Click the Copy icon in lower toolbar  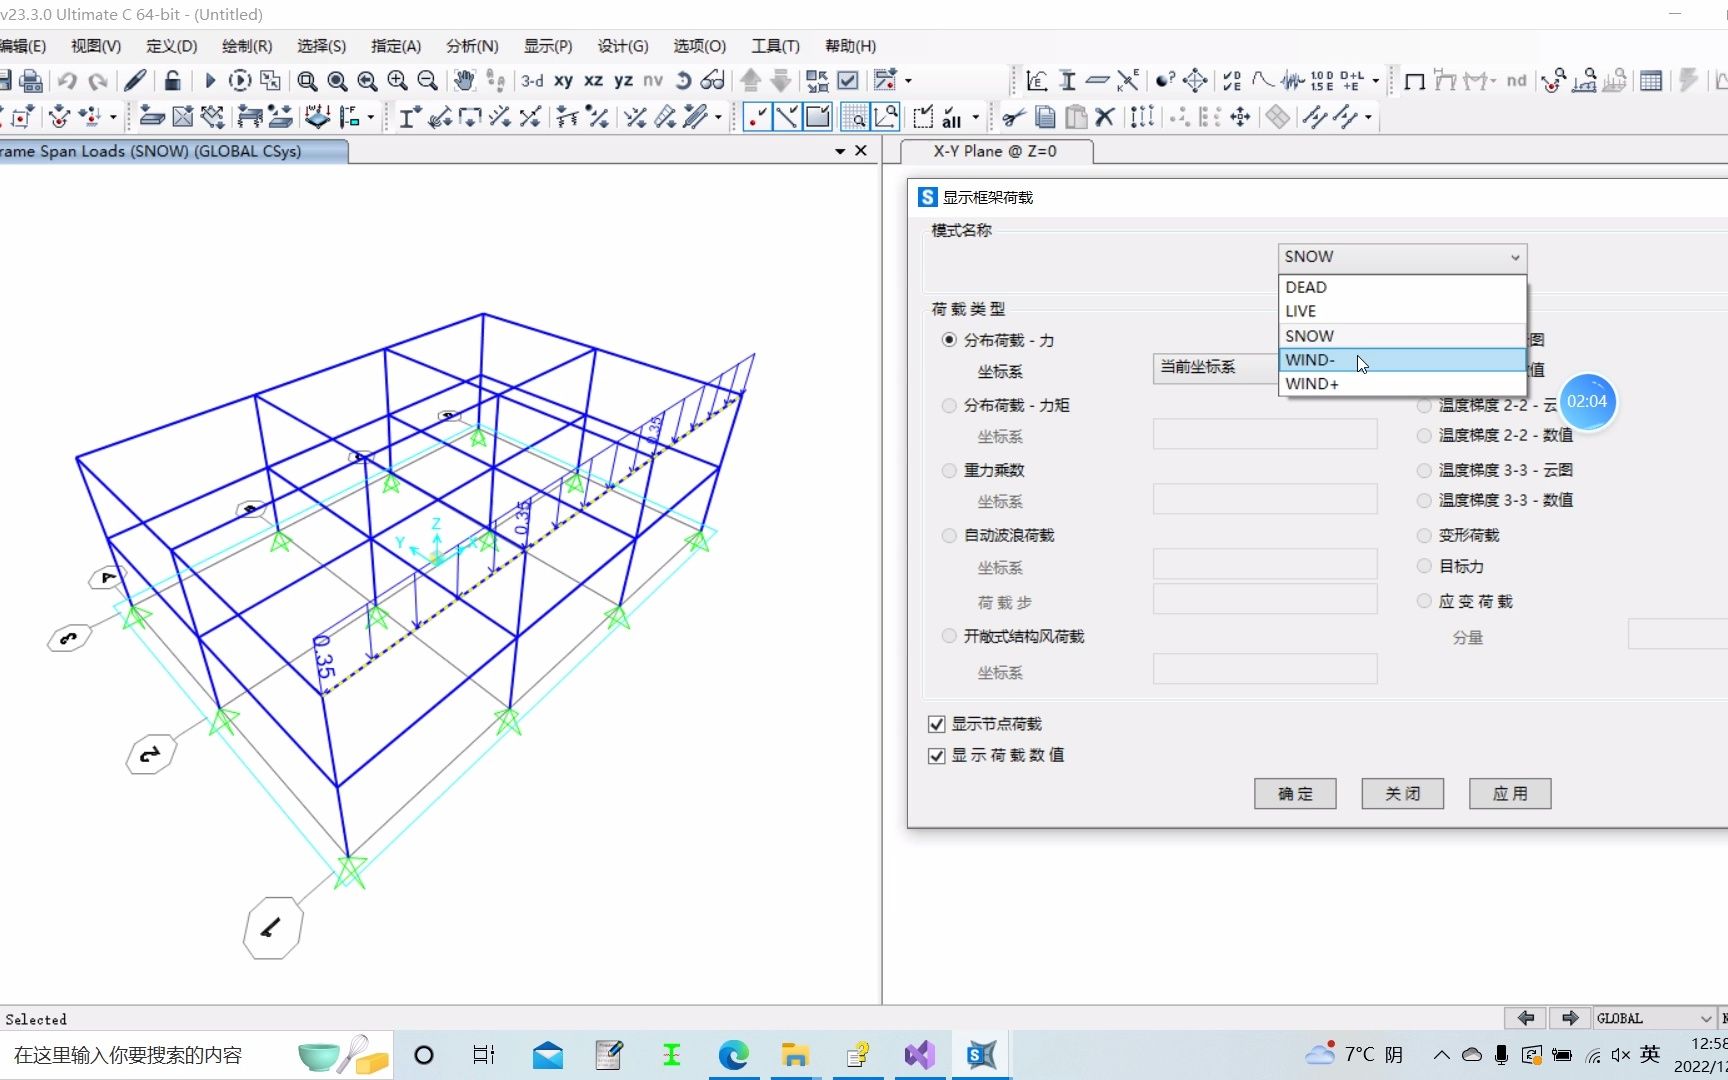point(1045,117)
